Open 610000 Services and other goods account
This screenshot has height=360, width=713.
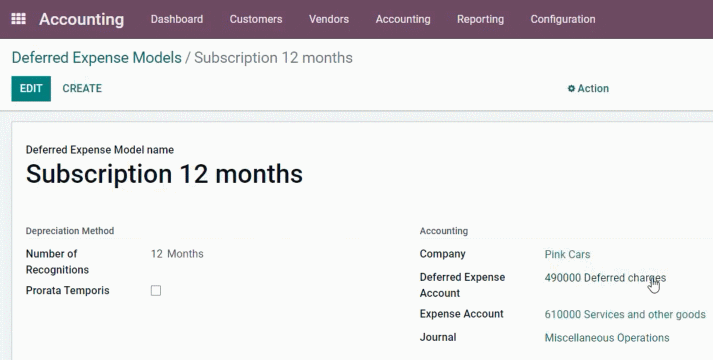[625, 315]
